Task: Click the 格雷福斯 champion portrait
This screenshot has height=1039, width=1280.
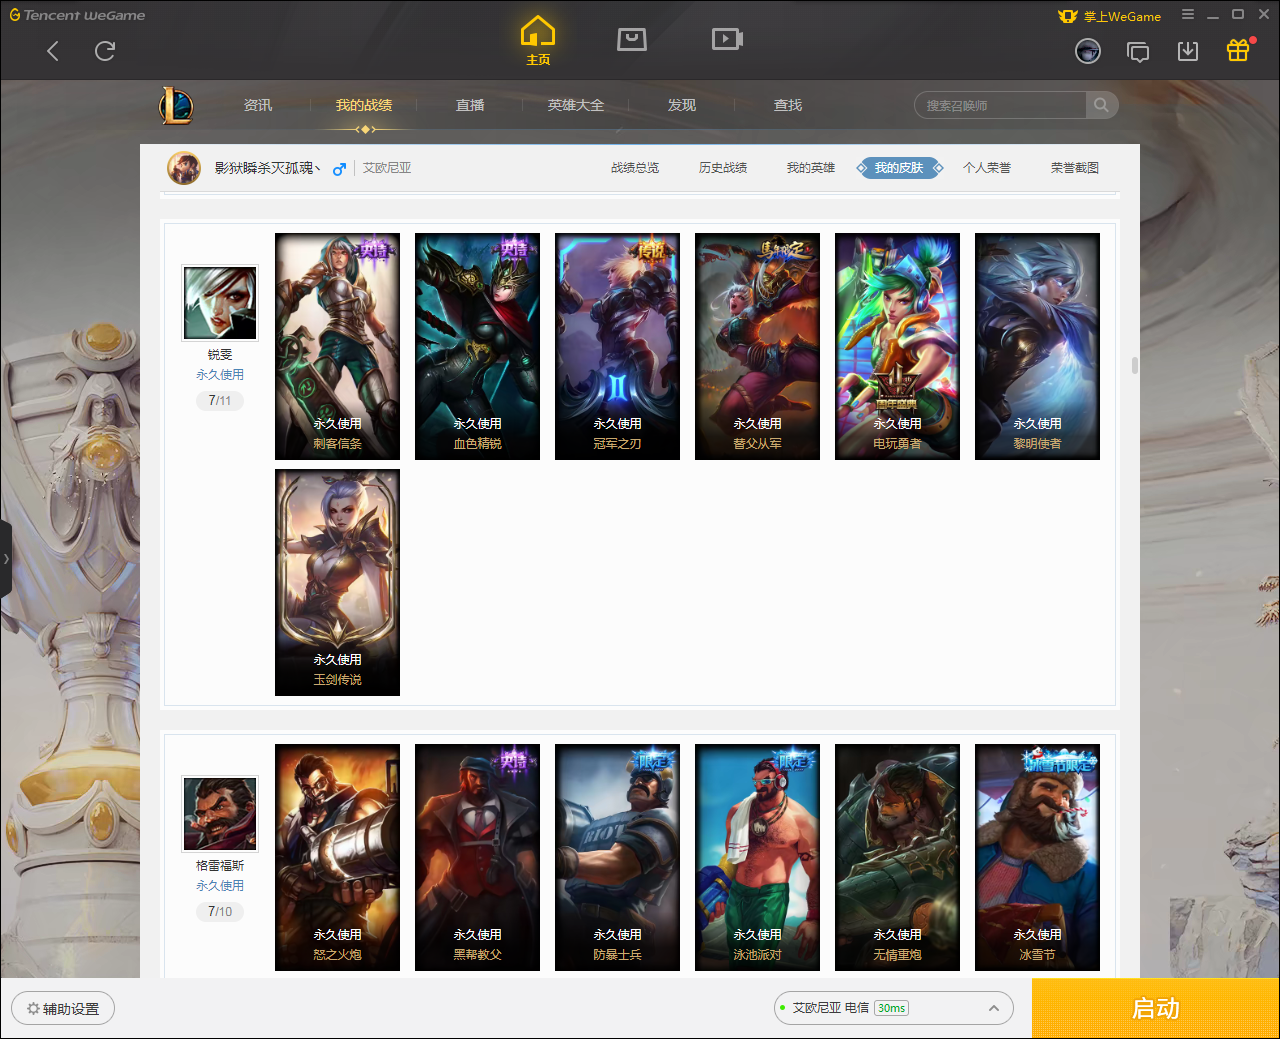Action: click(220, 814)
